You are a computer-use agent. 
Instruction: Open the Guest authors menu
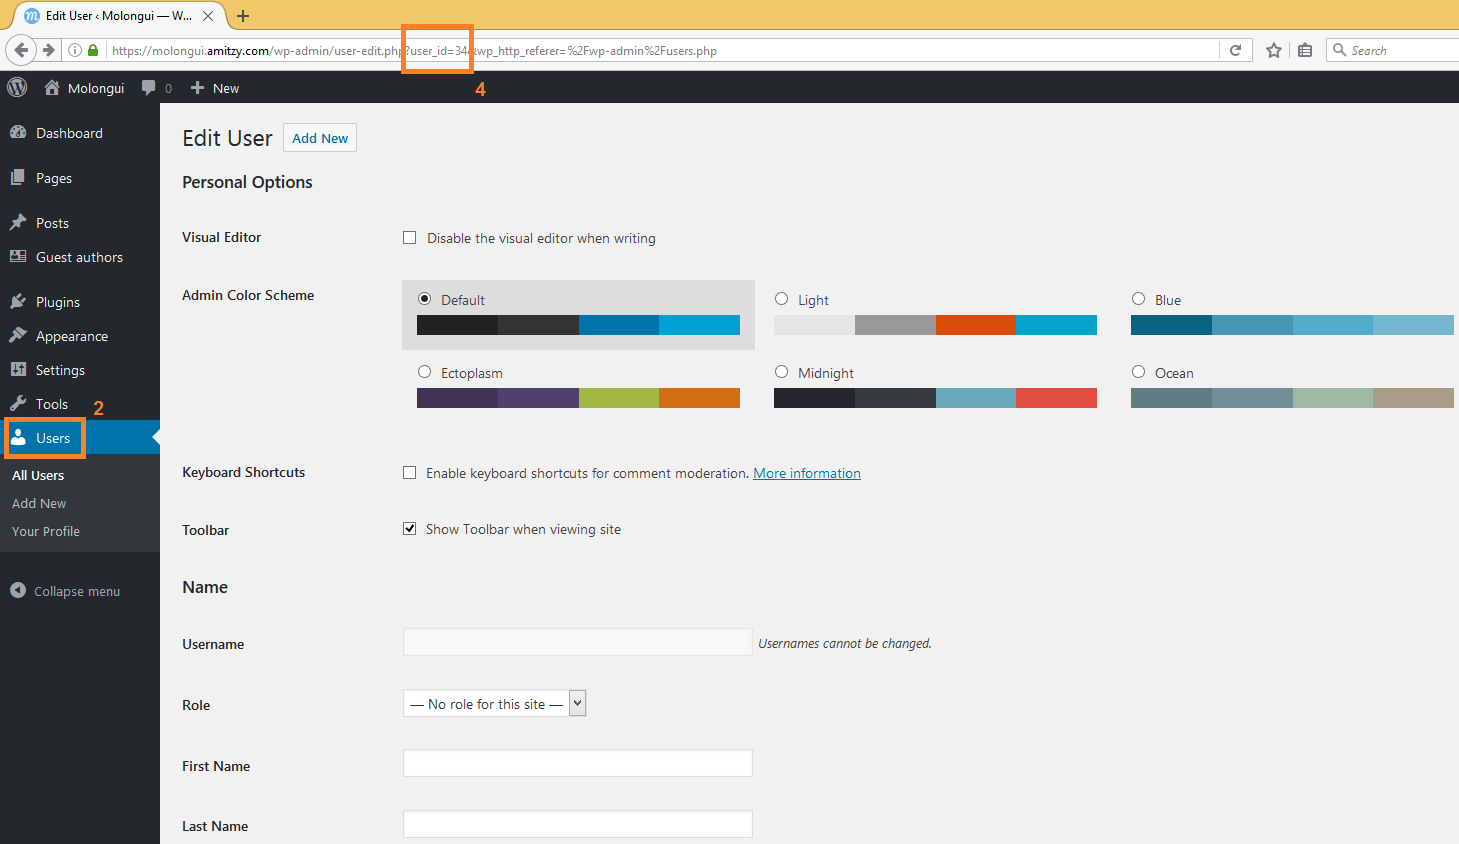click(x=79, y=257)
